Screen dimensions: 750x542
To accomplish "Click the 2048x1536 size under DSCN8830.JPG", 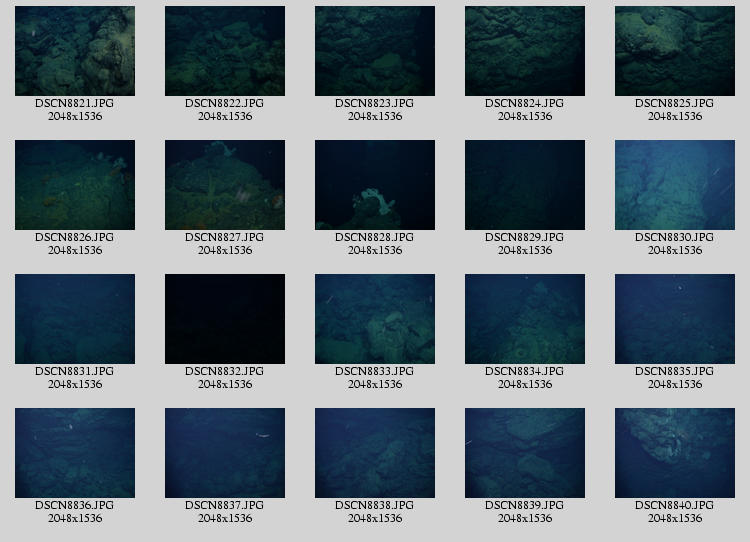I will 675,250.
